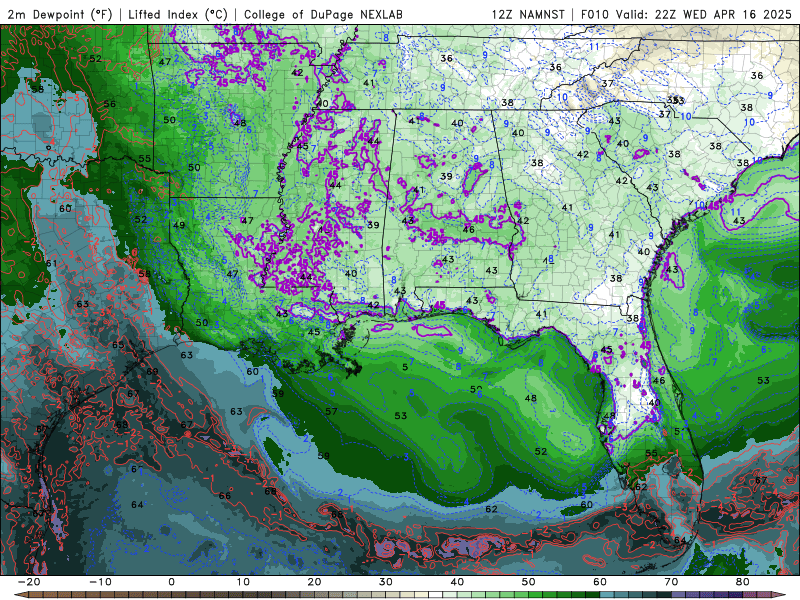
Task: Click the dewpoint value 61 on the map
Action: point(52,263)
